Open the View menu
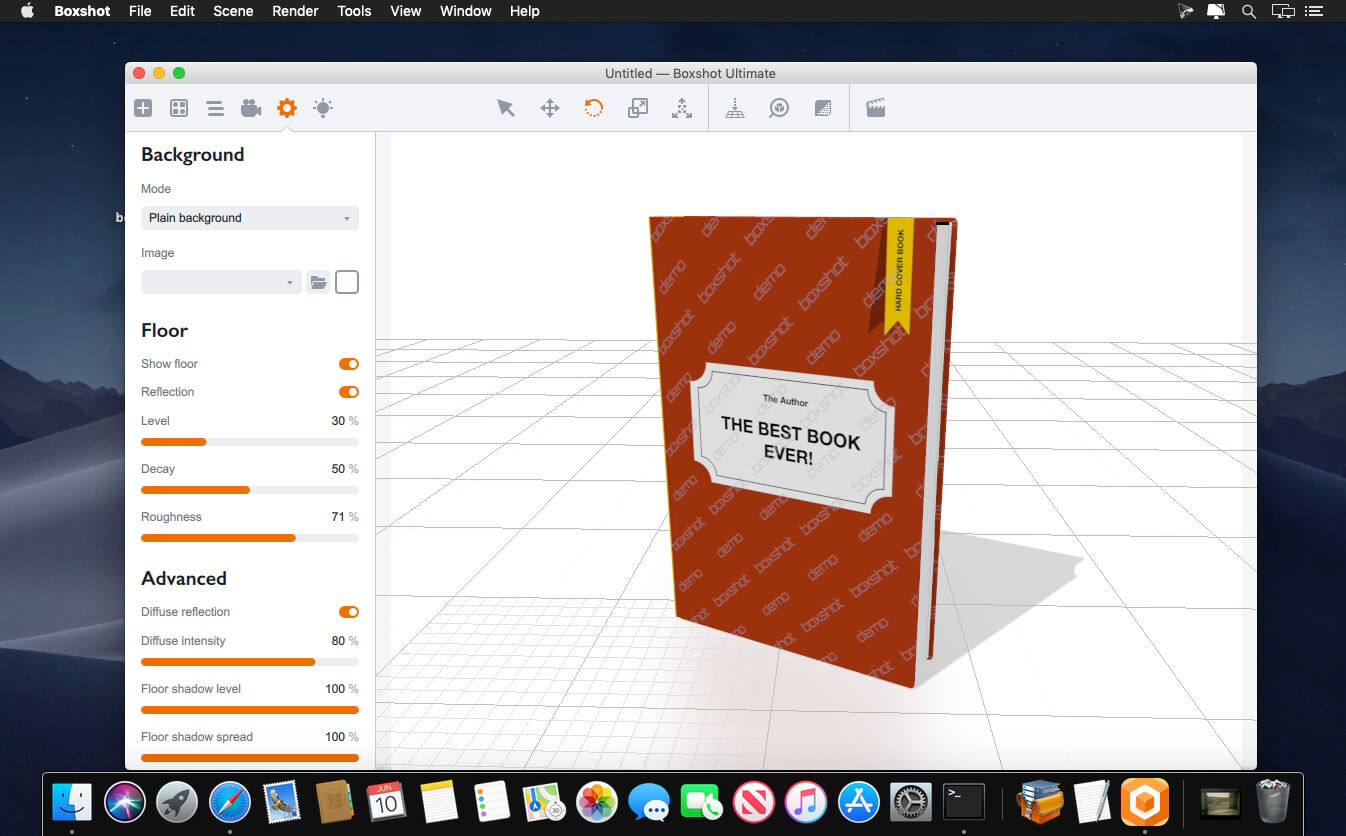This screenshot has width=1346, height=836. [x=405, y=11]
